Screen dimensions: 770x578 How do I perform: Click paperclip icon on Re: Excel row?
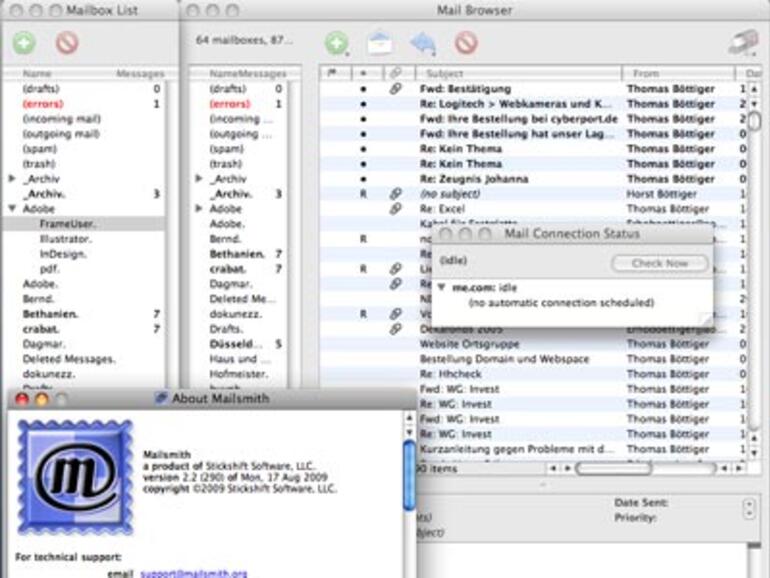pos(395,209)
